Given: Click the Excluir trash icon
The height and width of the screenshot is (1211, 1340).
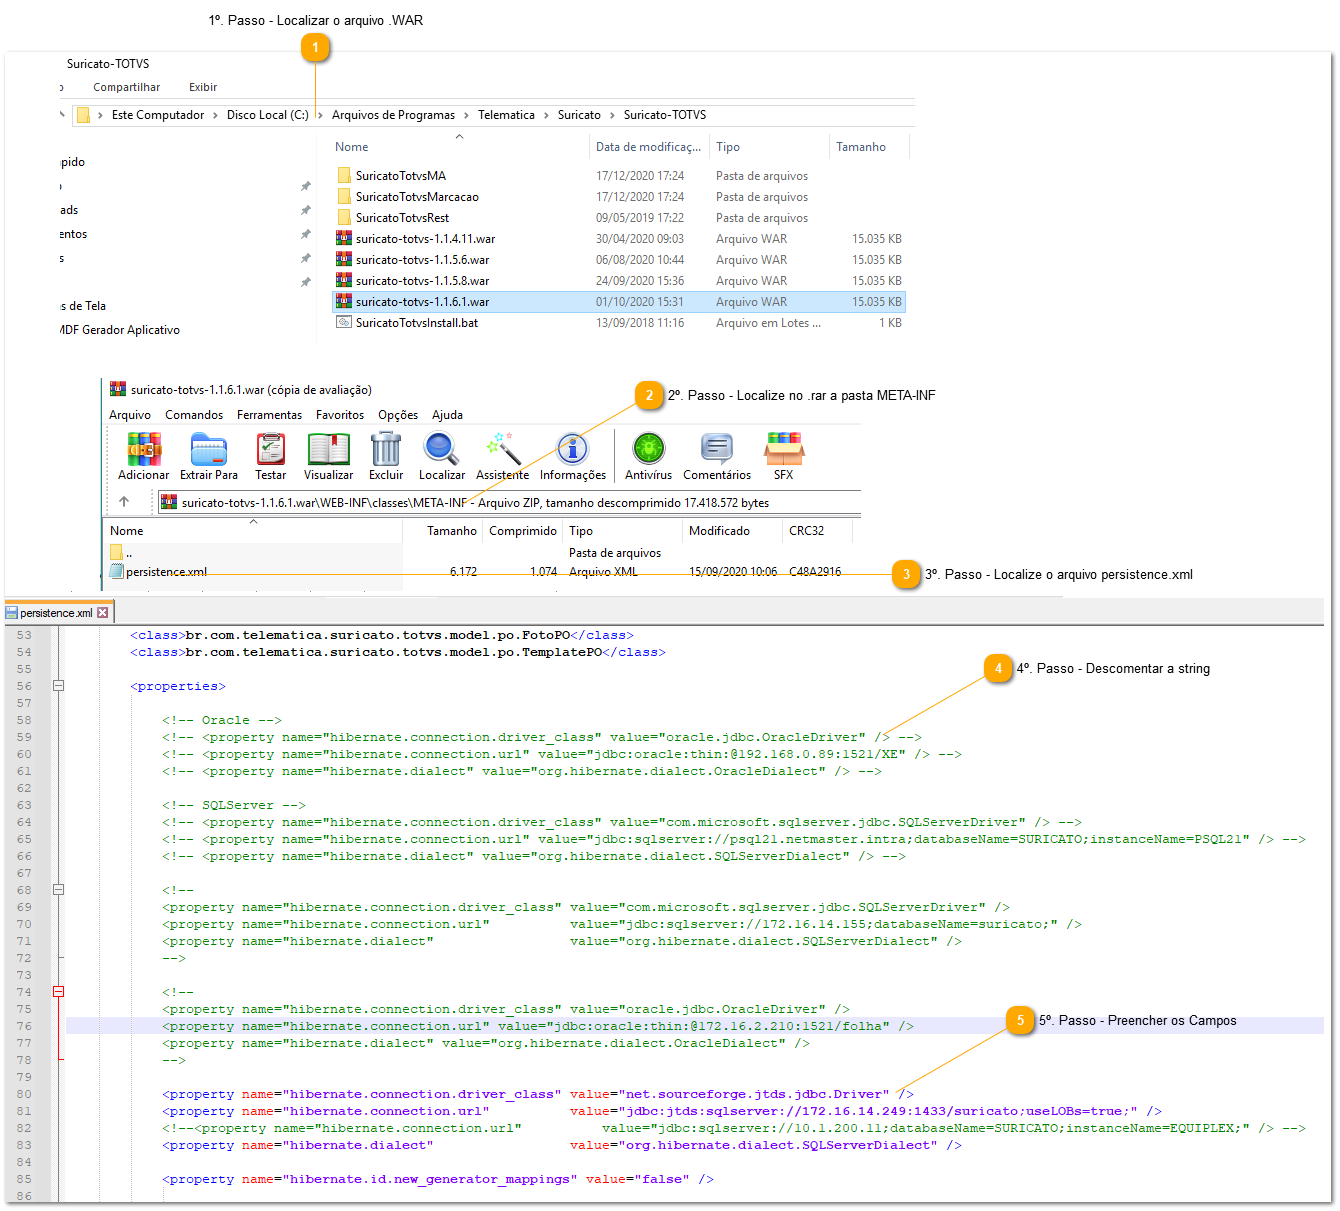Looking at the screenshot, I should (x=386, y=449).
